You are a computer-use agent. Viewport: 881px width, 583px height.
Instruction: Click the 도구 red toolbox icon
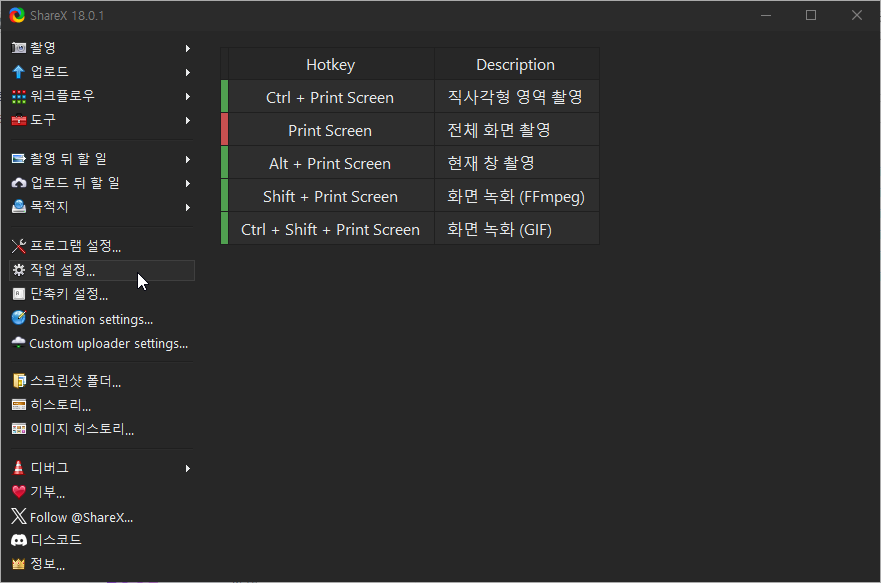pyautogui.click(x=19, y=120)
